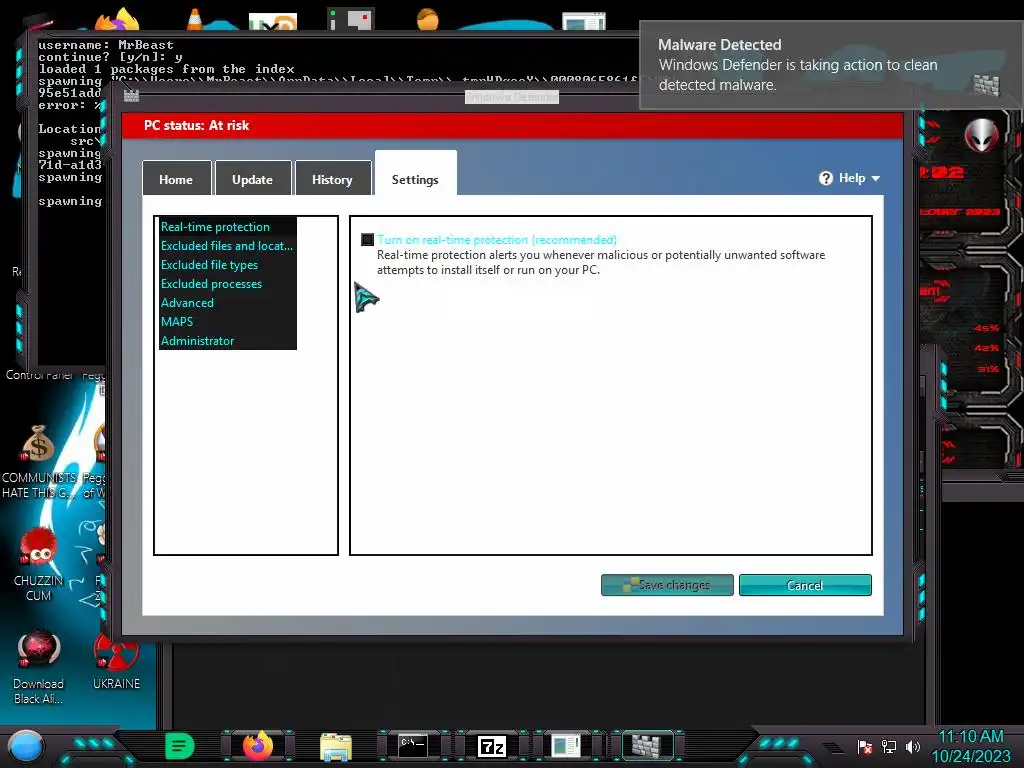Viewport: 1024px width, 768px height.
Task: Launch Firefox from the taskbar
Action: 258,746
